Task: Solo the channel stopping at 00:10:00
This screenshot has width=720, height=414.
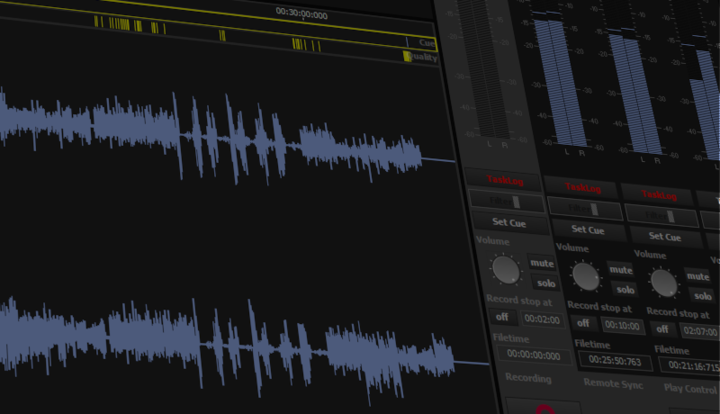Action: pyautogui.click(x=625, y=290)
